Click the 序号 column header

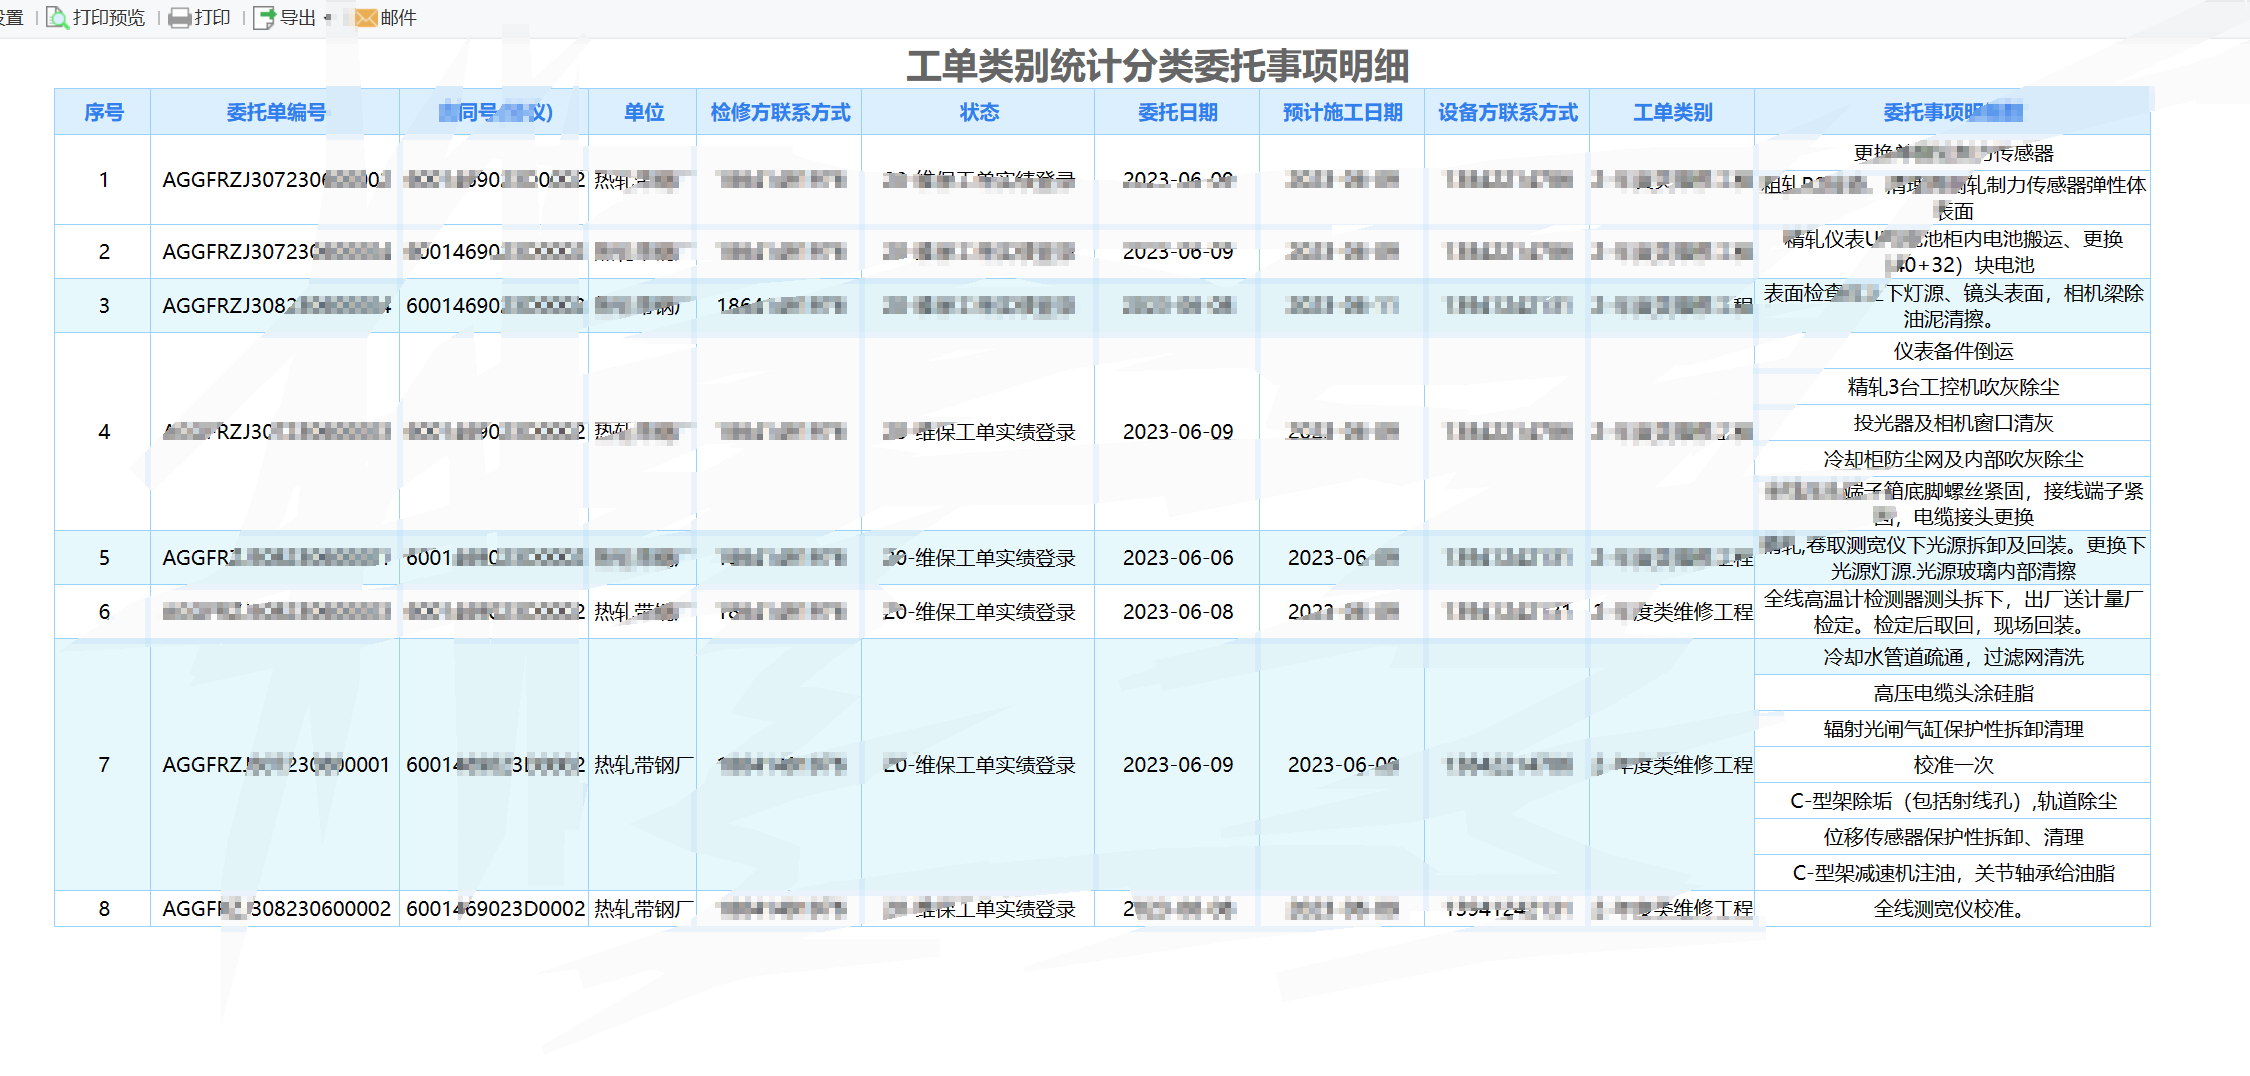(x=103, y=112)
